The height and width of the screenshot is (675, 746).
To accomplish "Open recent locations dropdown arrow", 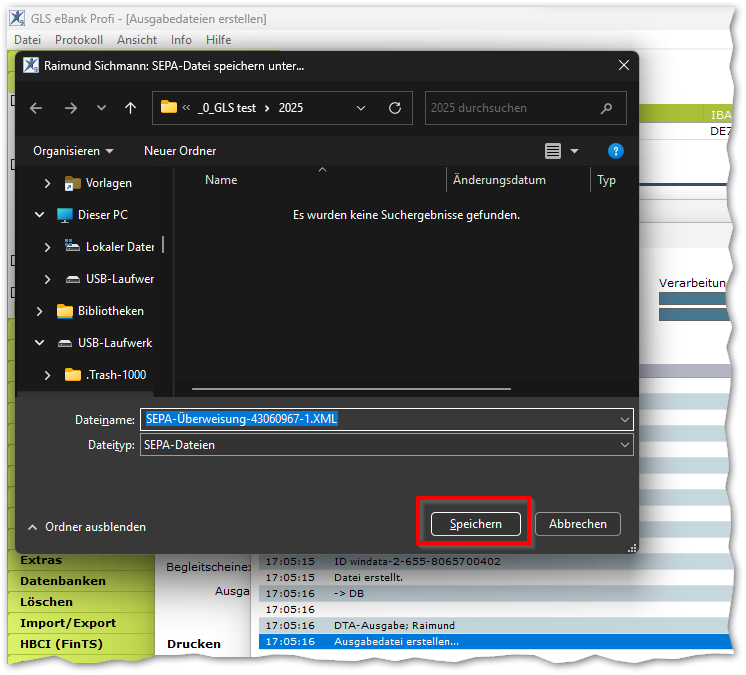I will (101, 108).
